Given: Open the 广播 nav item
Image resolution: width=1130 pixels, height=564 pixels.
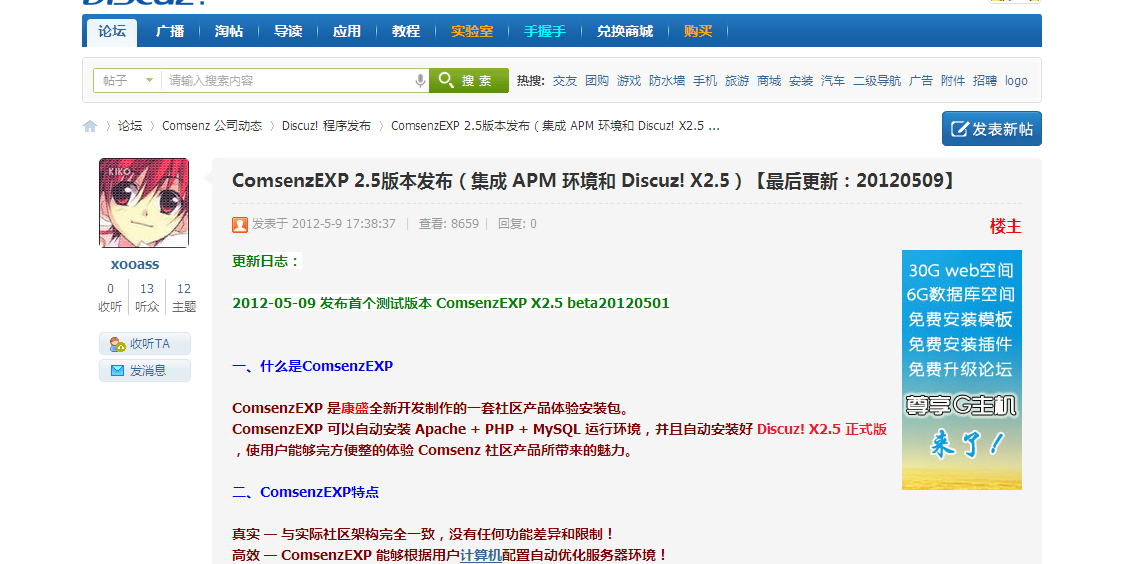Looking at the screenshot, I should point(170,32).
